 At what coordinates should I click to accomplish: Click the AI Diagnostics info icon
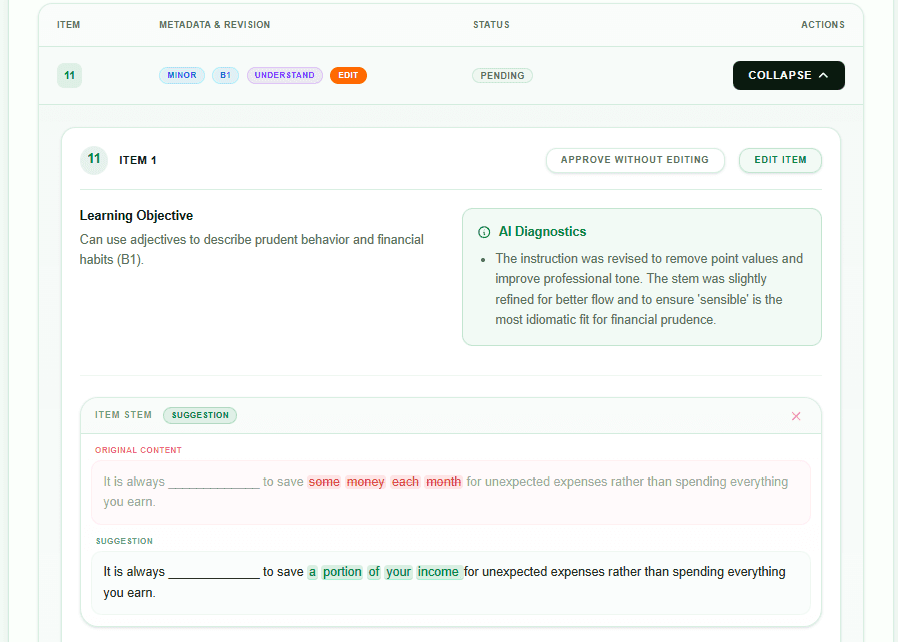coord(484,232)
